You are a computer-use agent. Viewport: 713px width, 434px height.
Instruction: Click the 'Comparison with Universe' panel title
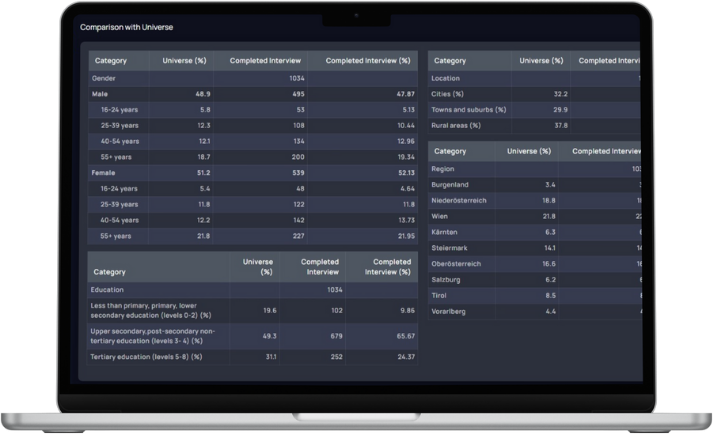[122, 27]
